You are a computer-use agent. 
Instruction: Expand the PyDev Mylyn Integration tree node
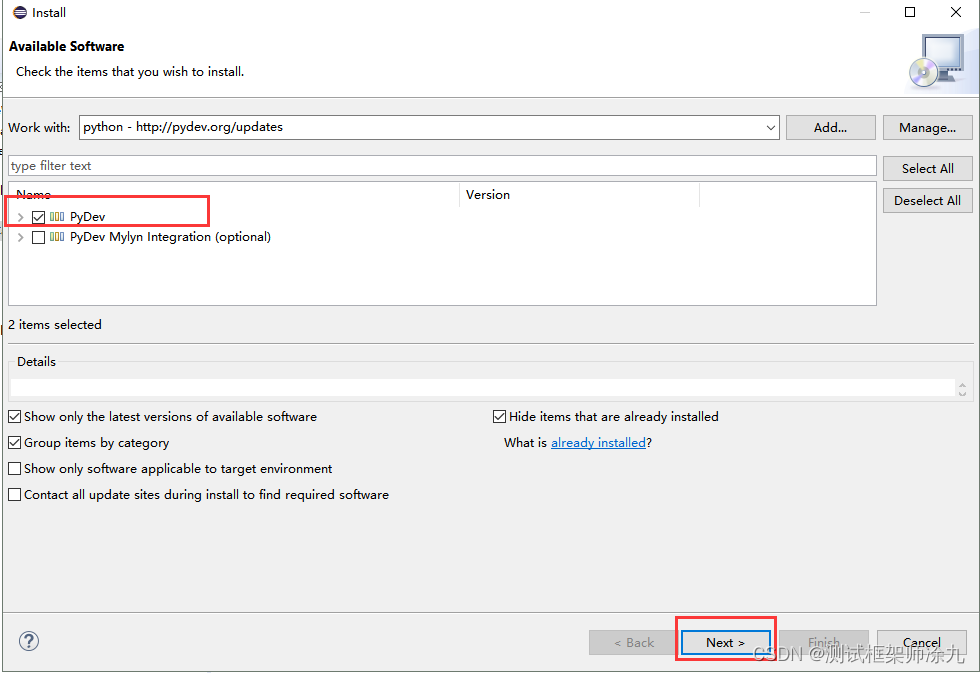(21, 237)
